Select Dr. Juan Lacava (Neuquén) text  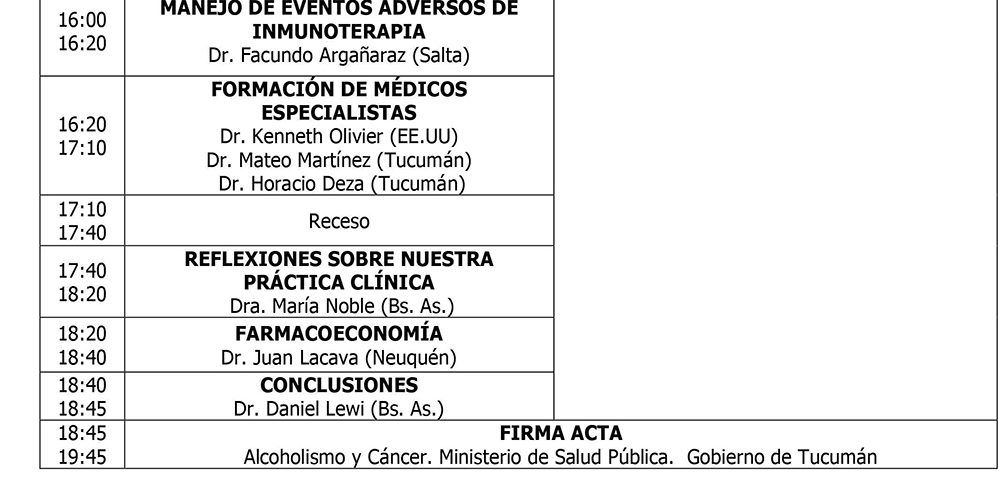click(x=339, y=358)
